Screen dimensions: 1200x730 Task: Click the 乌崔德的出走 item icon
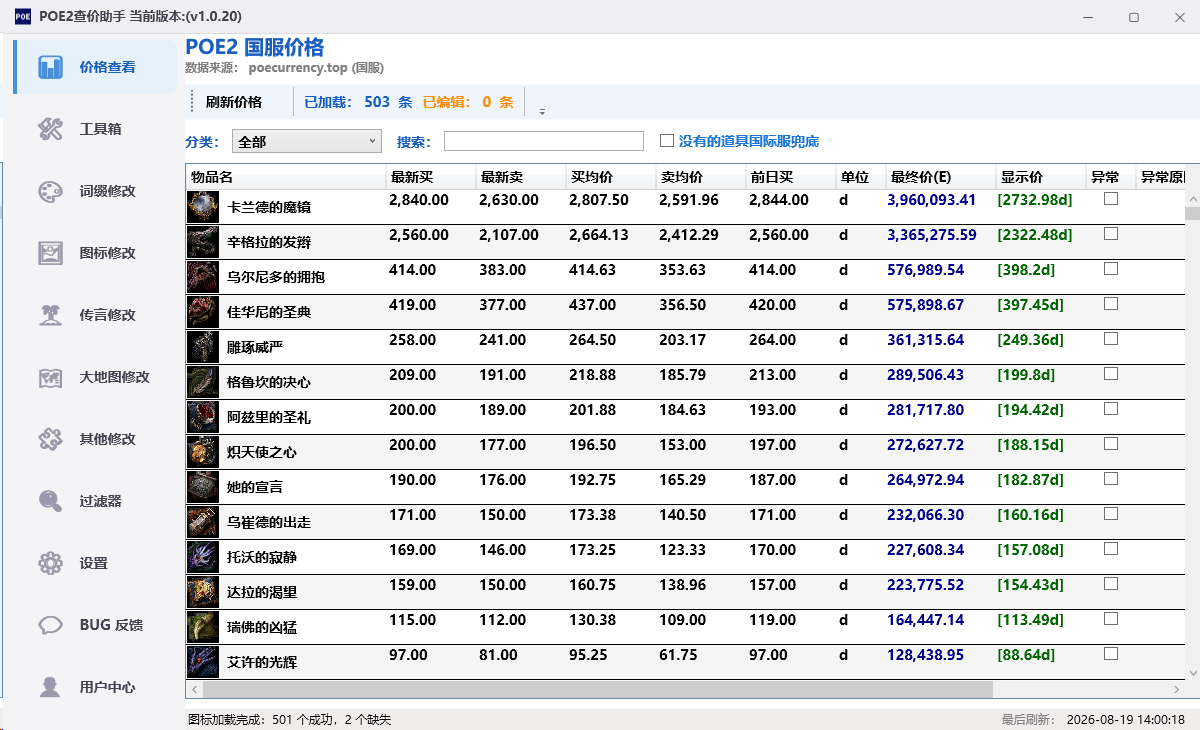tap(203, 522)
